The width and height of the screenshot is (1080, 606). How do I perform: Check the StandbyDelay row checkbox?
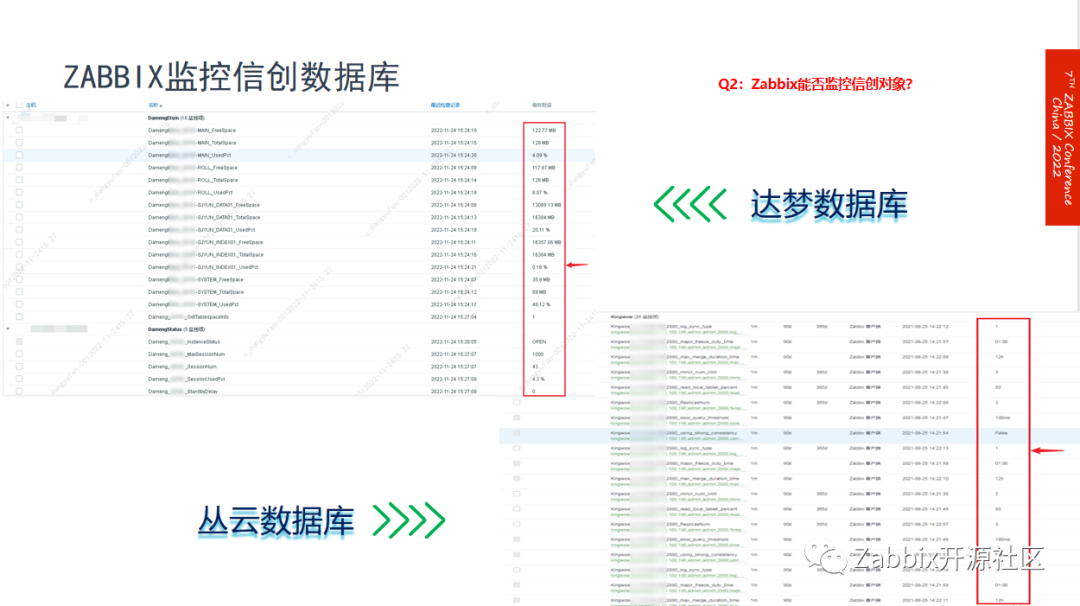point(19,391)
